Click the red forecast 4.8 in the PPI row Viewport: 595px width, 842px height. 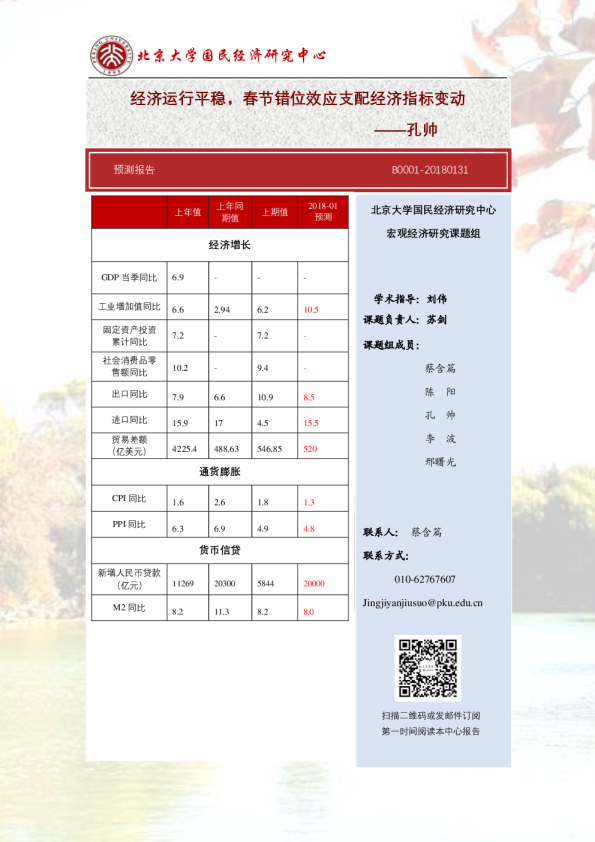pos(309,529)
